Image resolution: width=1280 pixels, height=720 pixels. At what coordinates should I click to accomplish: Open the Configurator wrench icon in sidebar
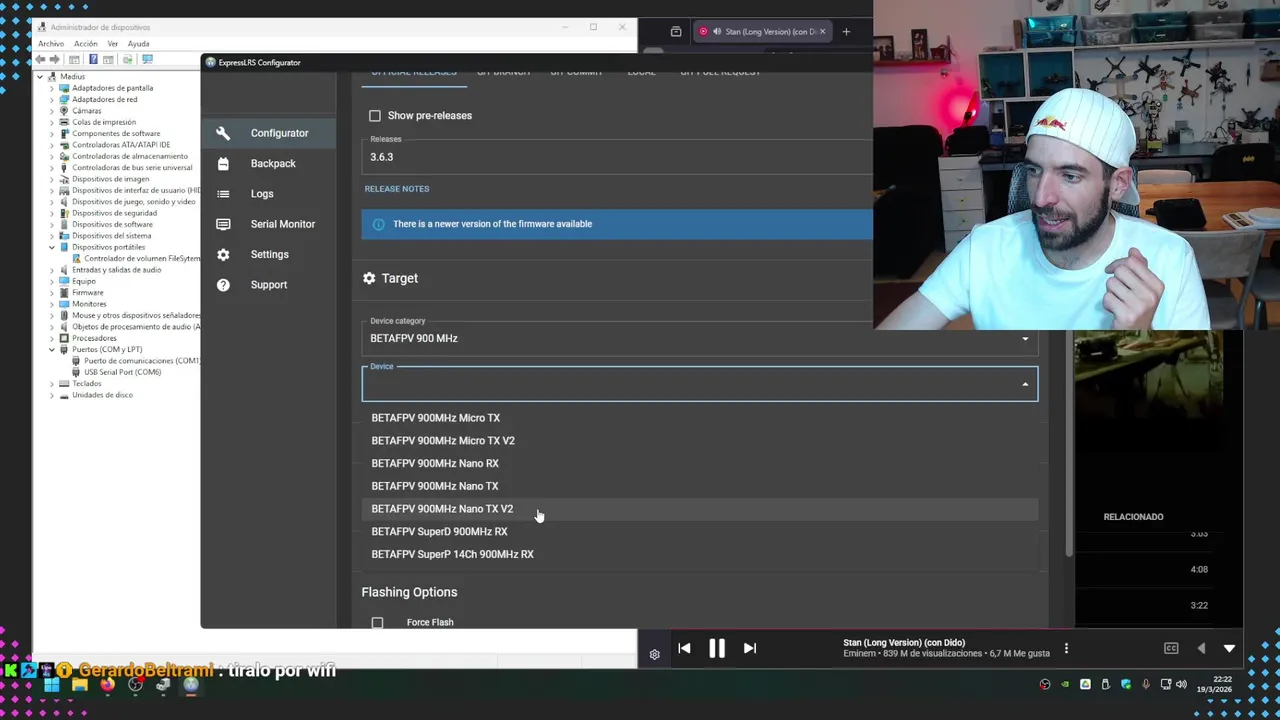223,133
